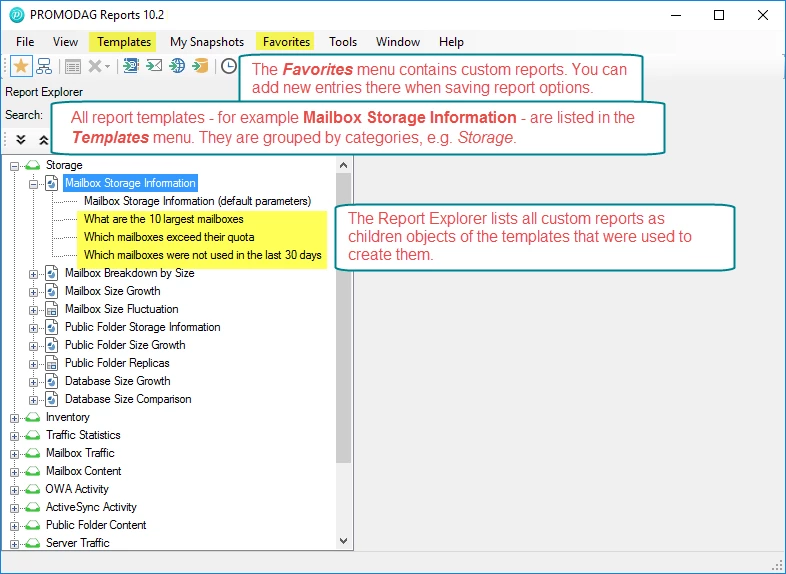Expand the Mailbox Size Fluctuation node
Image resolution: width=786 pixels, height=574 pixels.
click(34, 310)
